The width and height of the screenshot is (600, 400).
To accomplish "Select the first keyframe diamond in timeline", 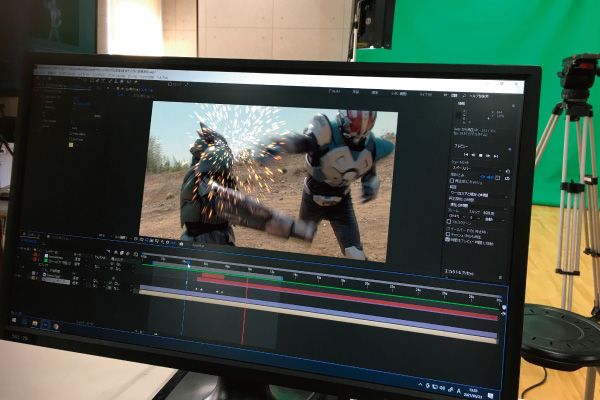I will 196,289.
